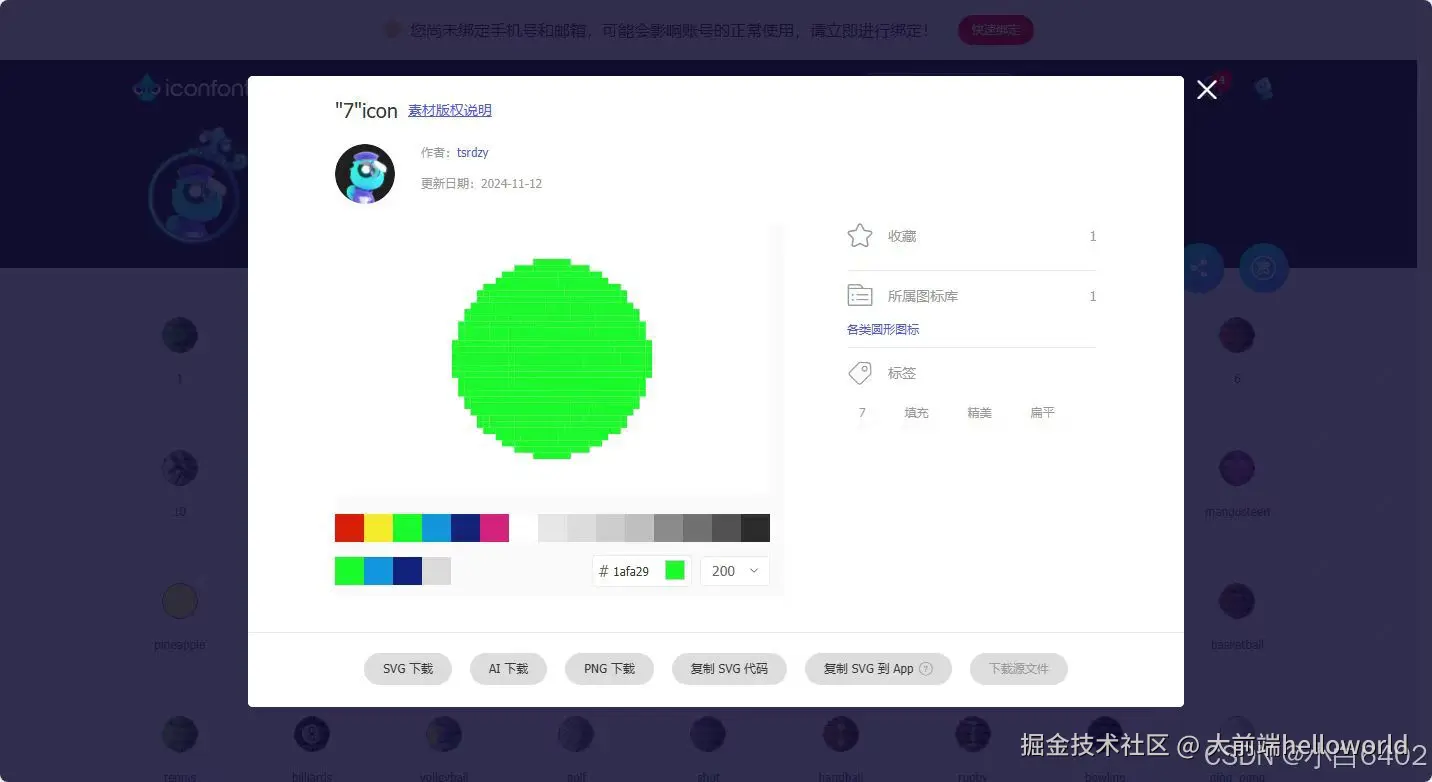Click the PNG 下载 button
Viewport: 1432px width, 782px height.
[x=609, y=669]
